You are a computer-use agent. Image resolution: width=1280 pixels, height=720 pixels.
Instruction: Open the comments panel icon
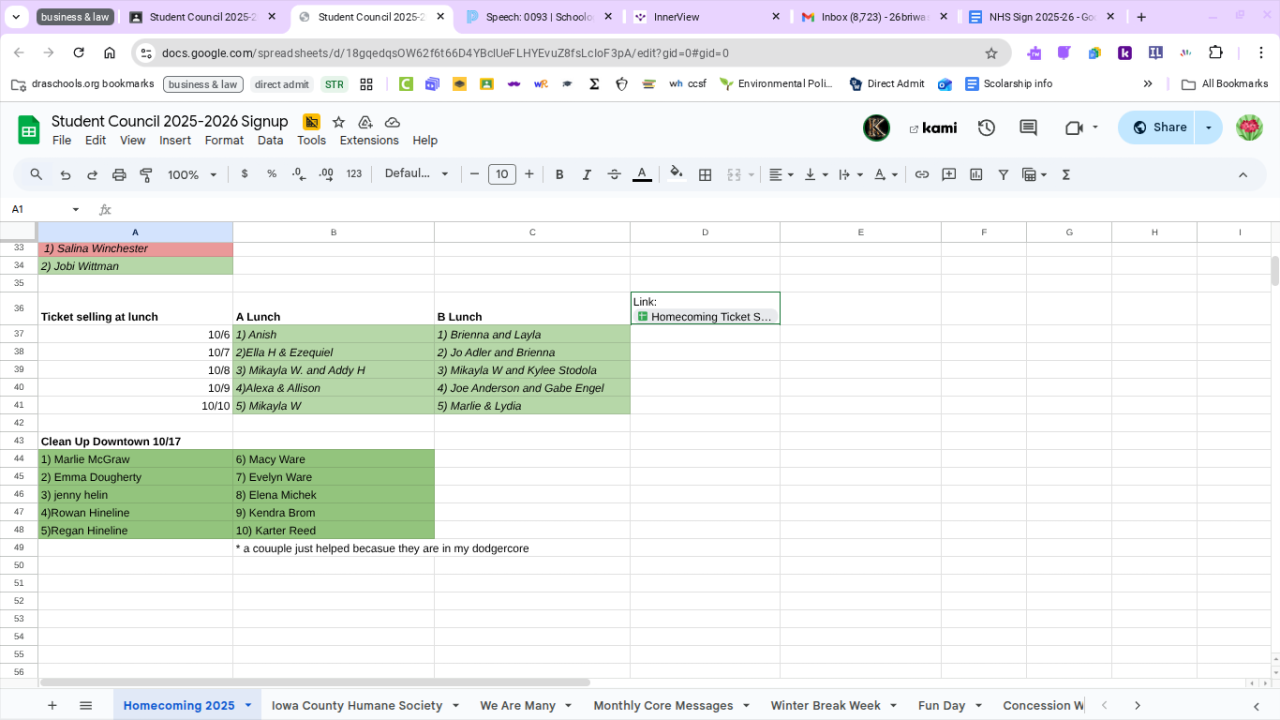(1028, 128)
